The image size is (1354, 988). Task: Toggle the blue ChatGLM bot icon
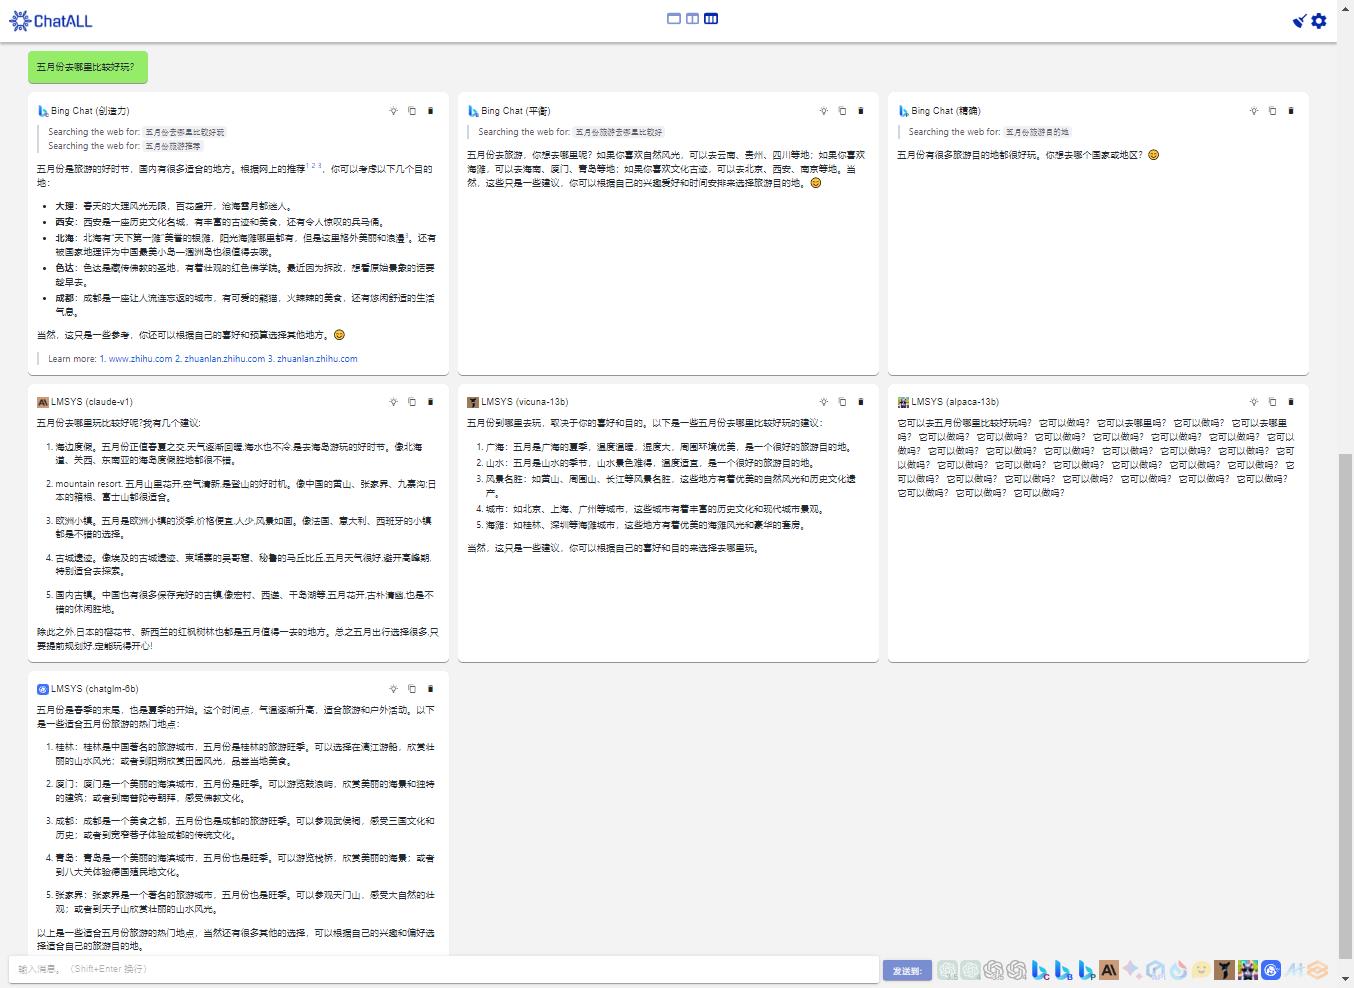coord(1271,970)
